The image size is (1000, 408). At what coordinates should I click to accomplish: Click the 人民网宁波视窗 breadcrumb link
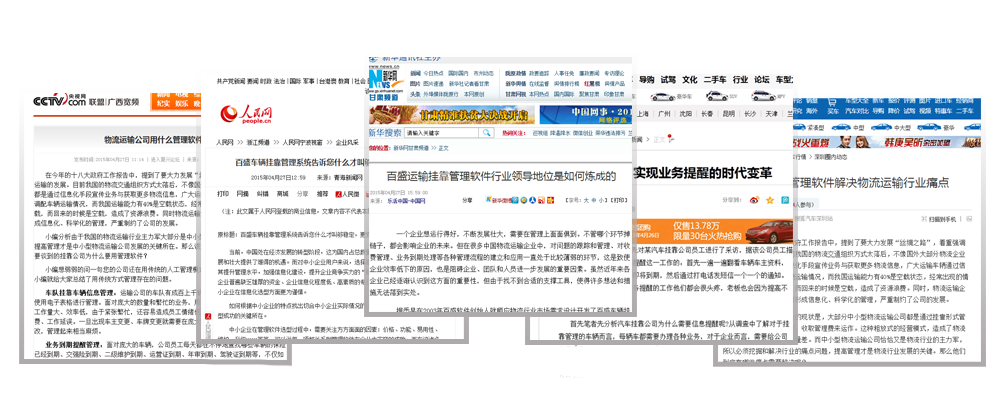tap(302, 142)
